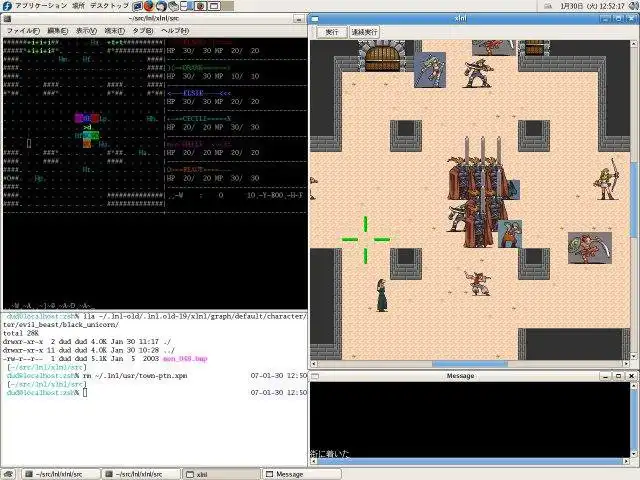Open タブ(B) menu in terminal
Screen dimensions: 640x480
142,31
